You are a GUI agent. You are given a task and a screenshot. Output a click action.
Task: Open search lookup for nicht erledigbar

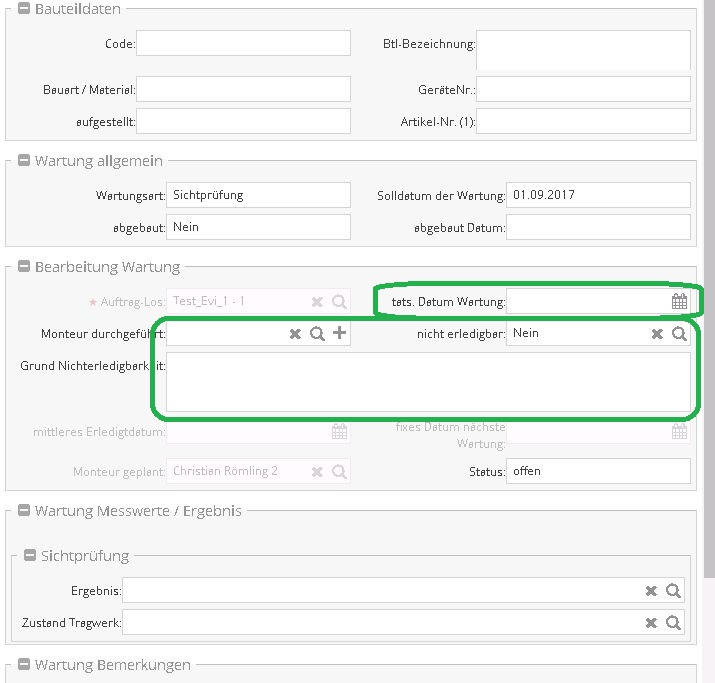[678, 334]
